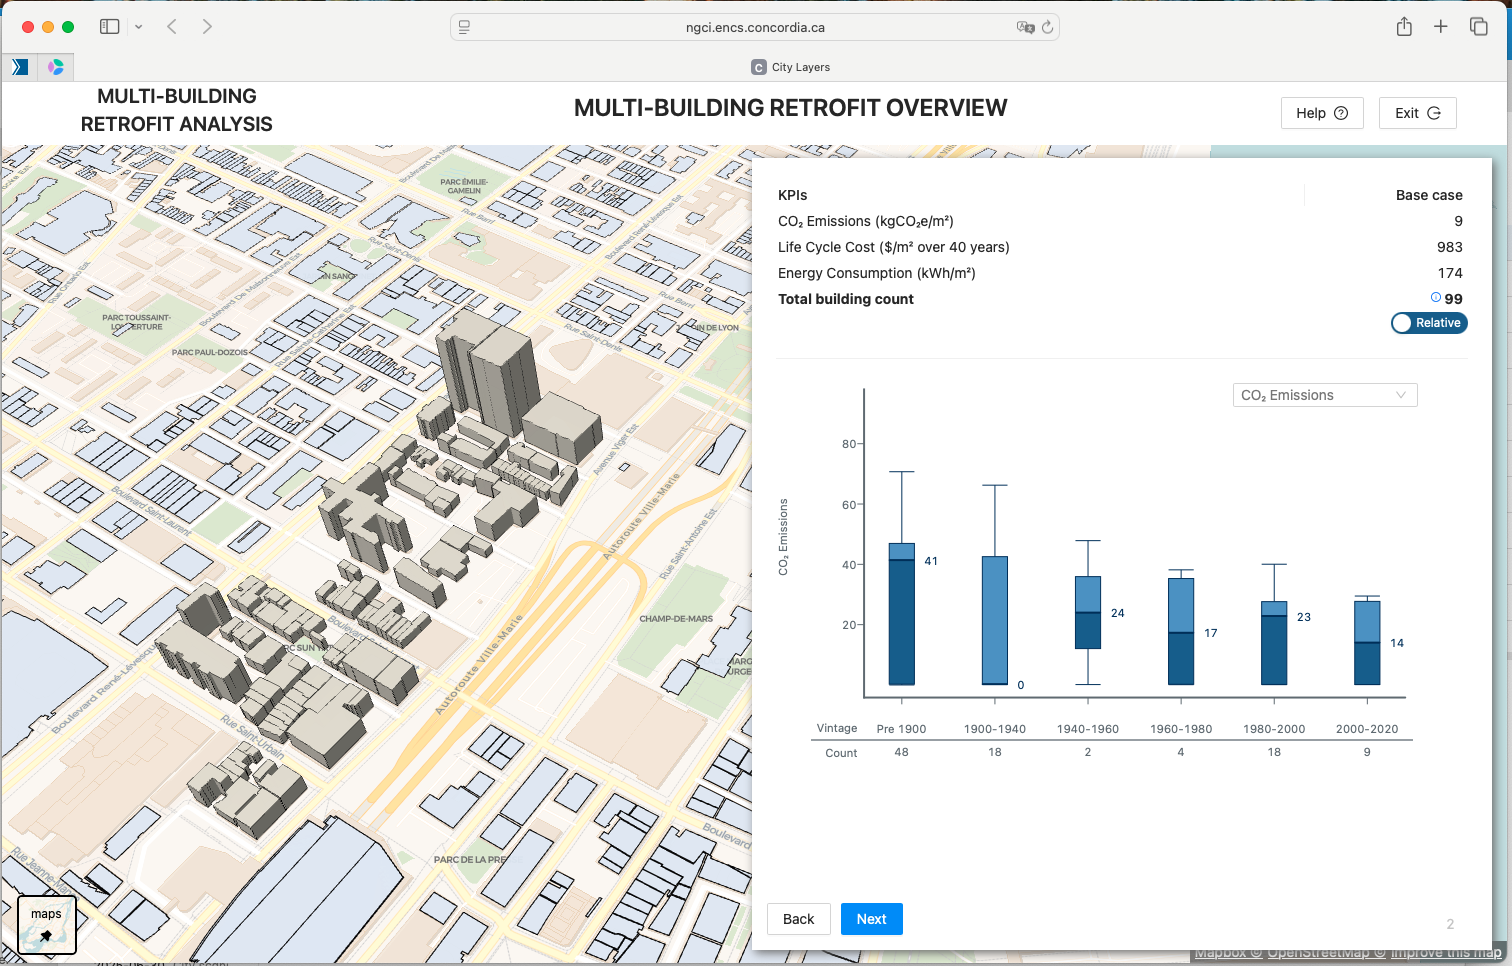Click the 2000-2020 vintage label
Image resolution: width=1512 pixels, height=966 pixels.
click(1367, 729)
